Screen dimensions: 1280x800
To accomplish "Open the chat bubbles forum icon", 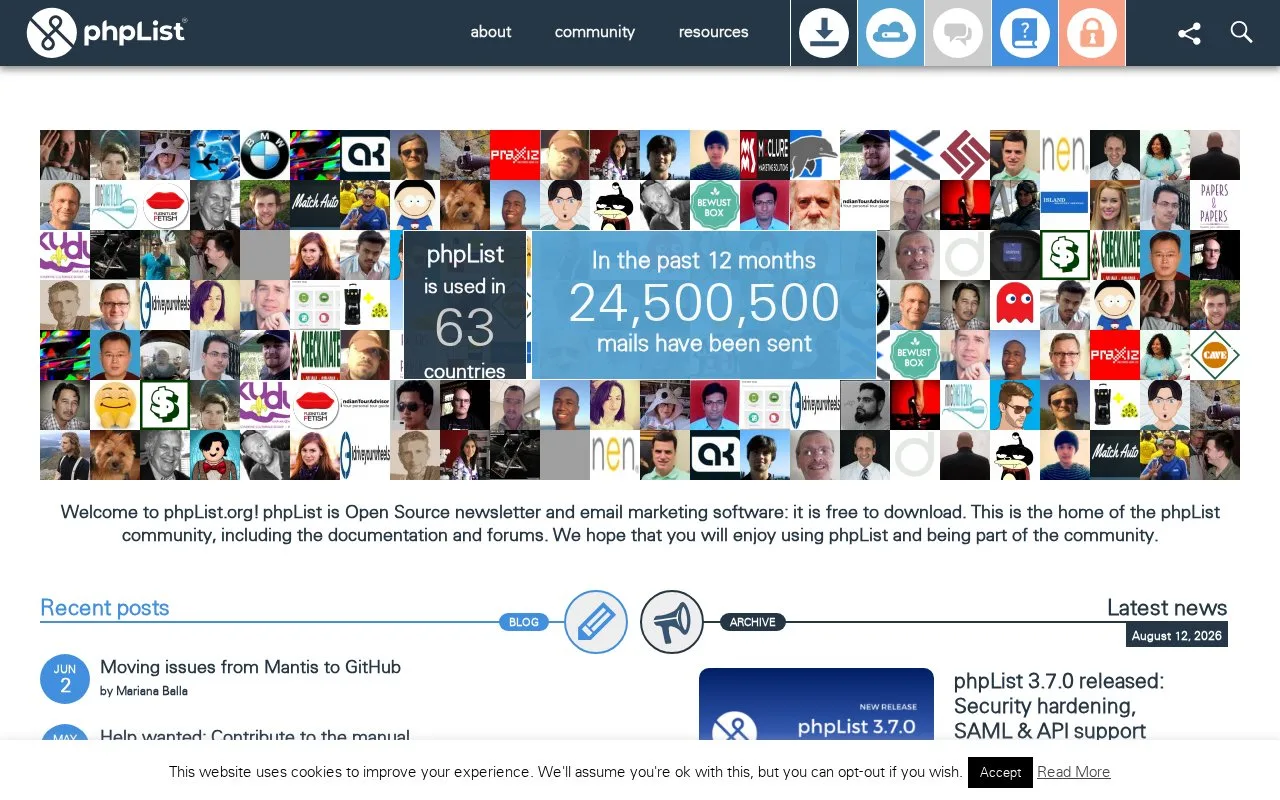I will [958, 33].
